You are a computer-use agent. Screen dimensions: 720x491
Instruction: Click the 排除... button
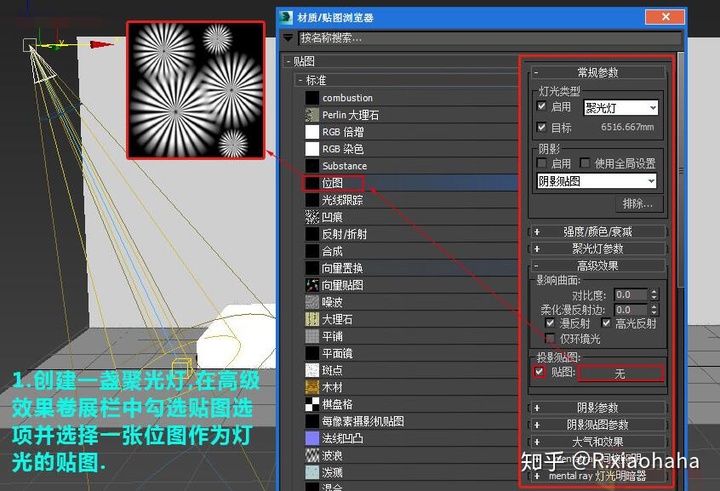[x=638, y=204]
